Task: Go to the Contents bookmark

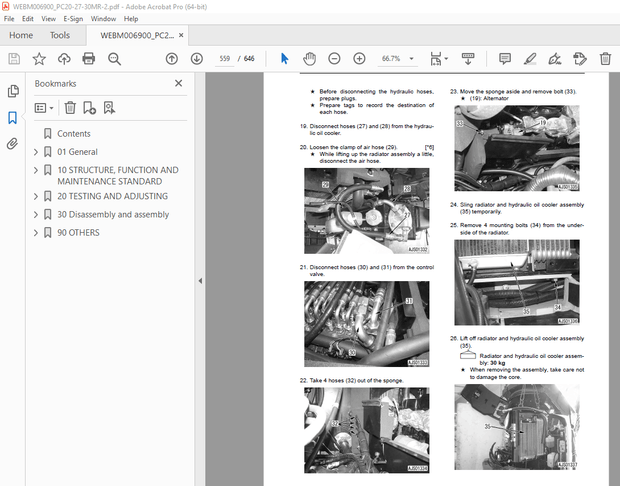Action: pos(74,134)
